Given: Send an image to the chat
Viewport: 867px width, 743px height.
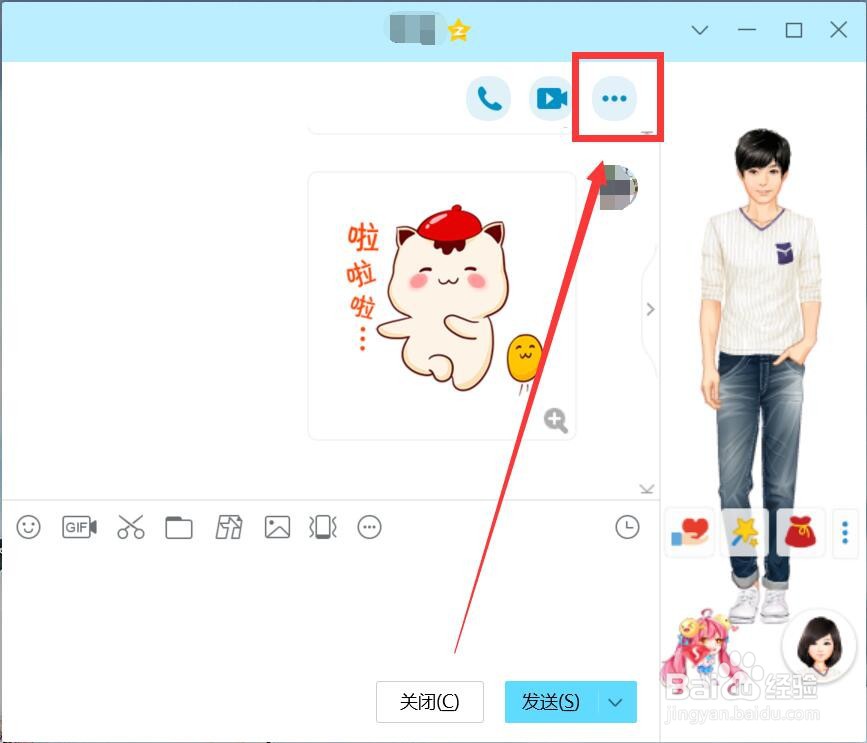Looking at the screenshot, I should tap(276, 527).
